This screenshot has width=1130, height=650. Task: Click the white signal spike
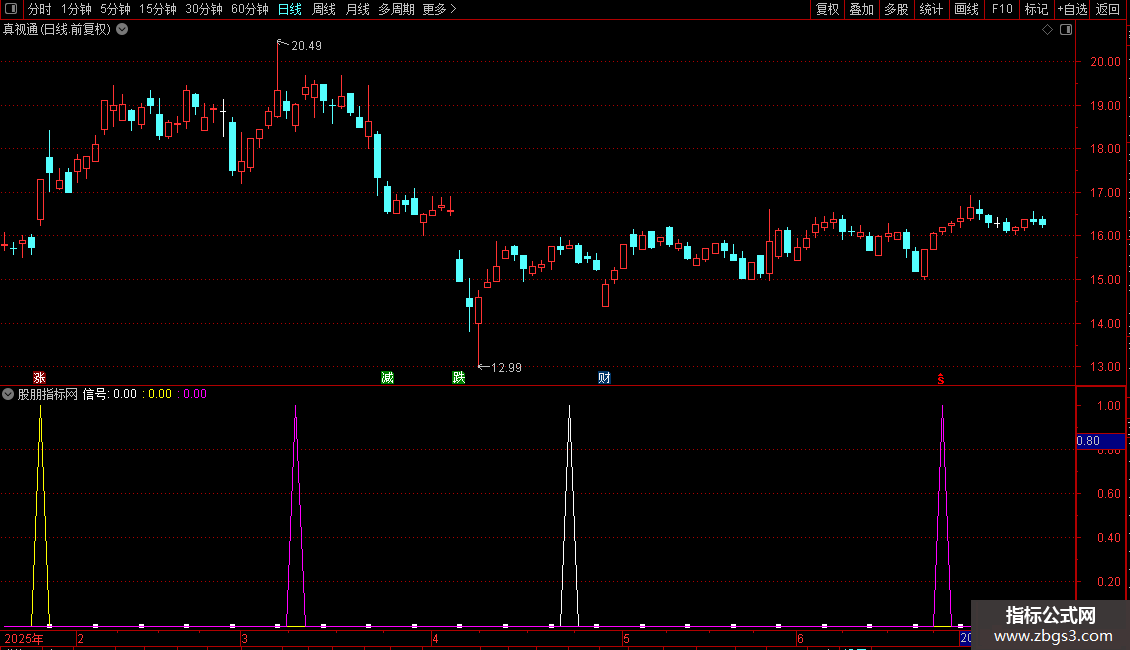tap(569, 515)
